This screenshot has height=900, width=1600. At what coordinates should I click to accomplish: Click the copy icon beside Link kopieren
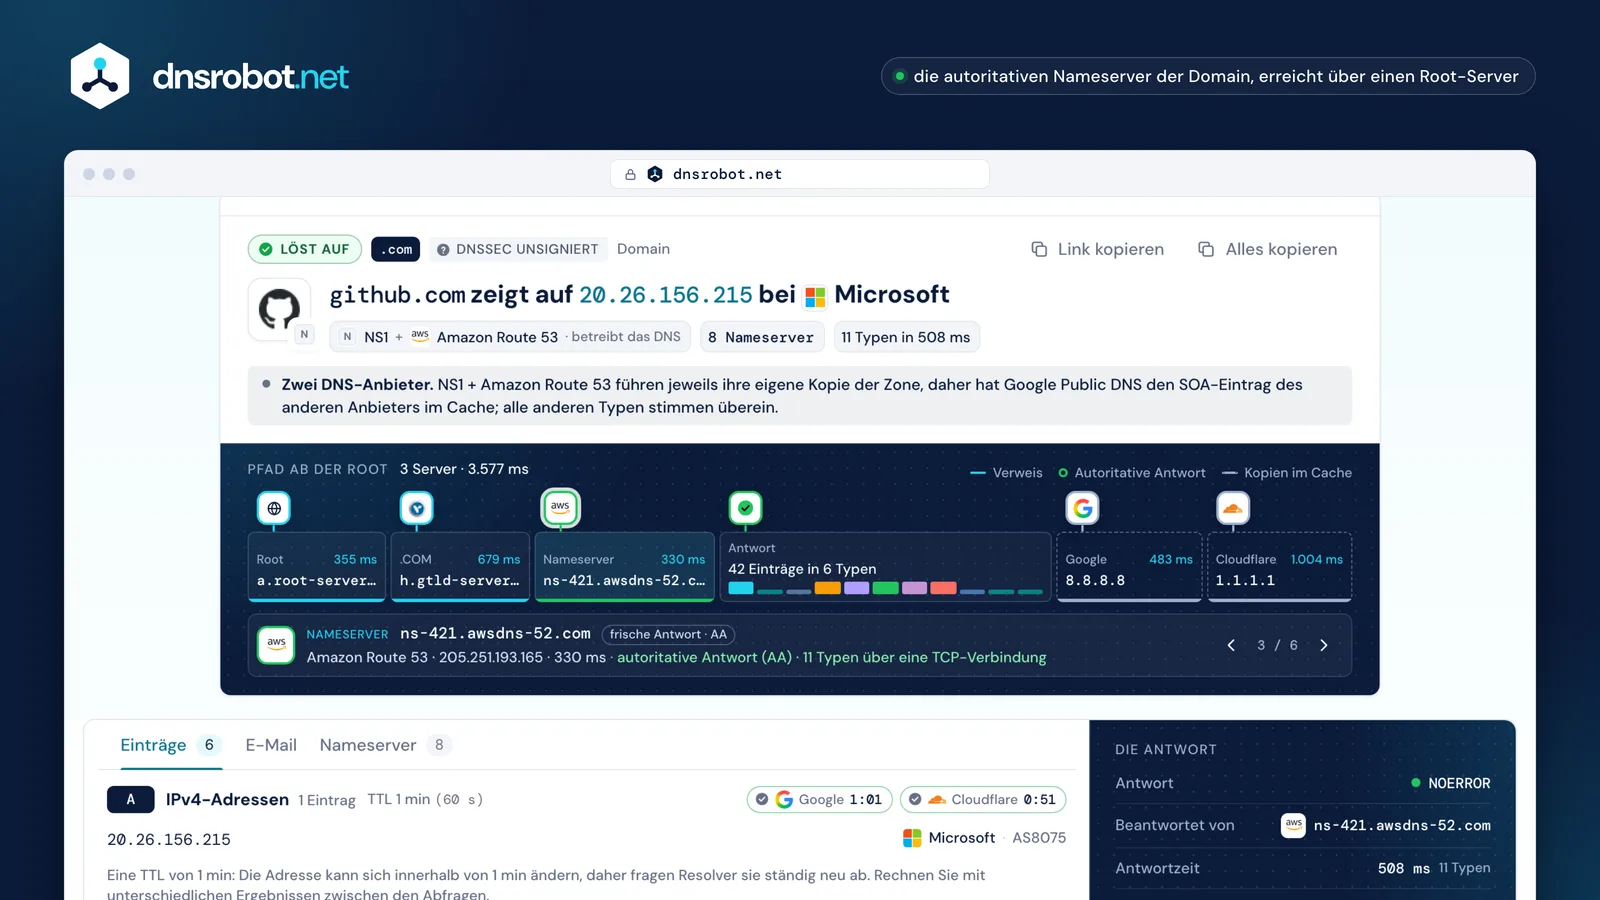point(1039,249)
